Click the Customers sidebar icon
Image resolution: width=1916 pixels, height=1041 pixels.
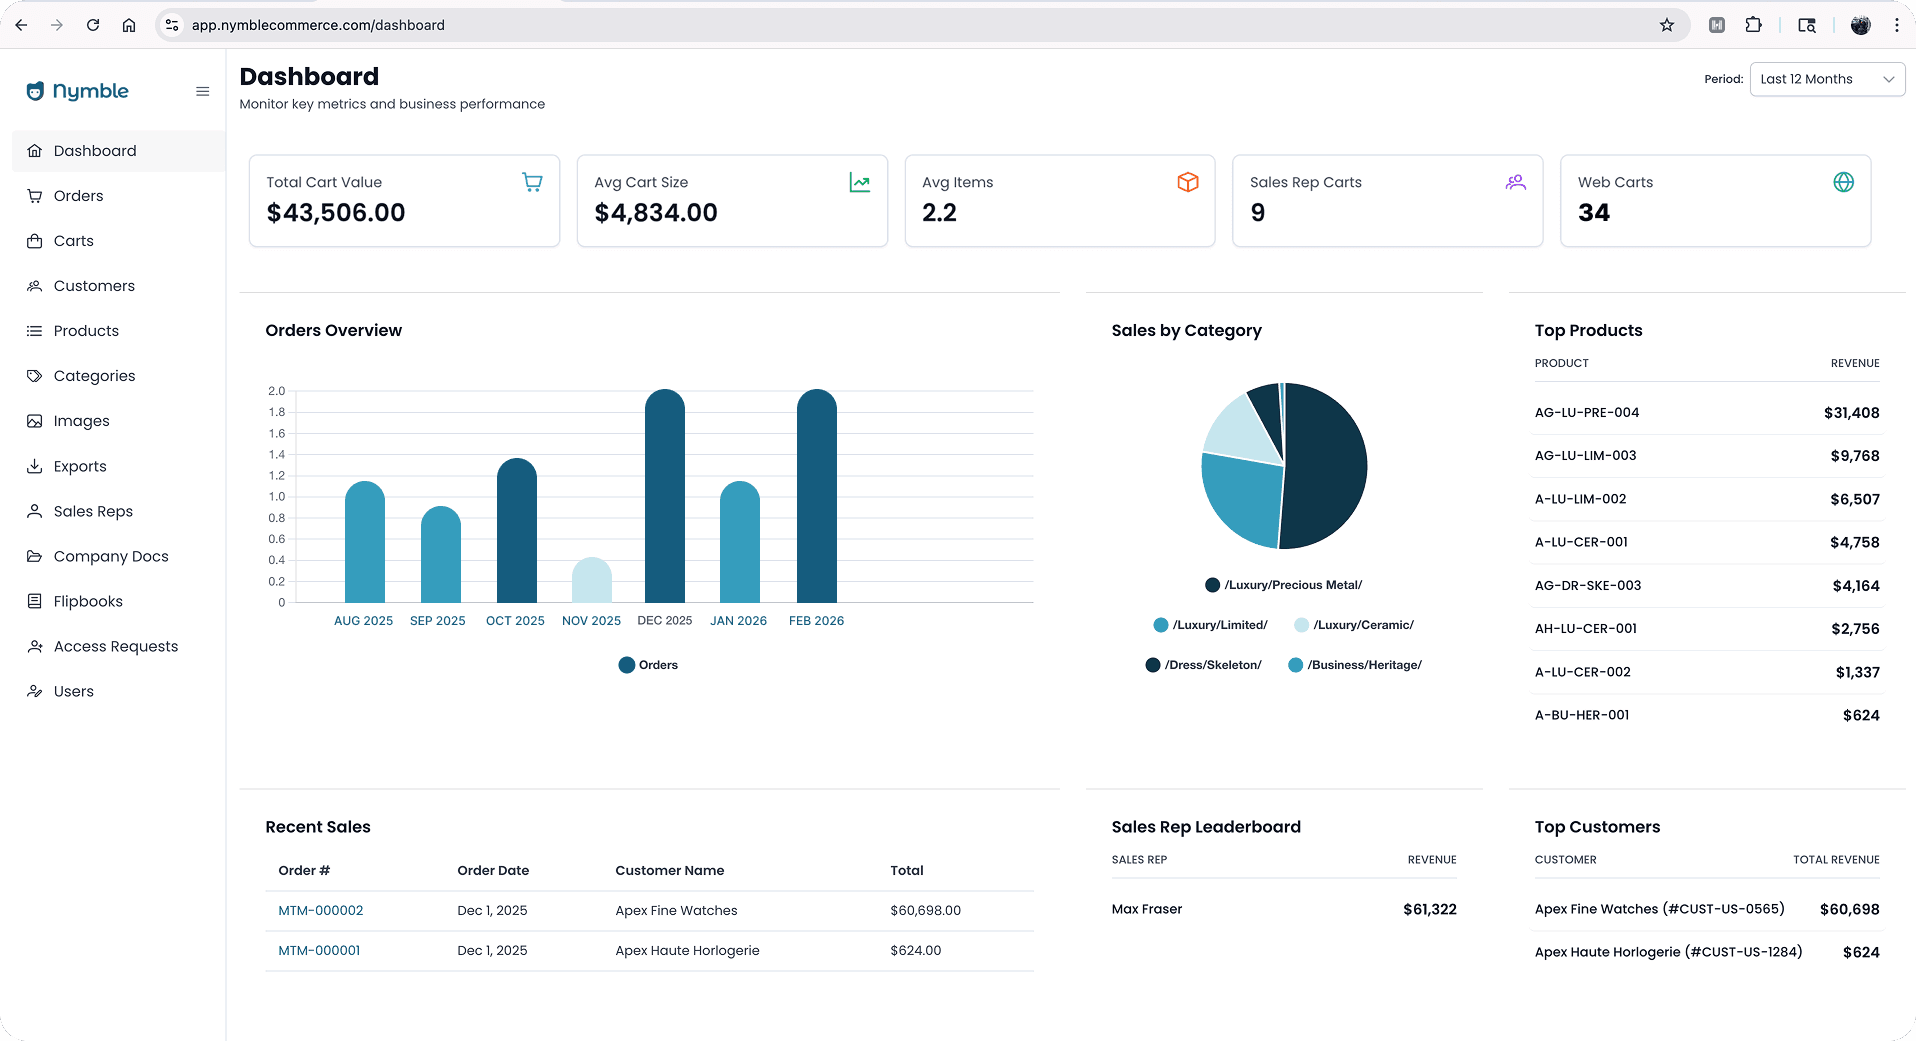[34, 286]
